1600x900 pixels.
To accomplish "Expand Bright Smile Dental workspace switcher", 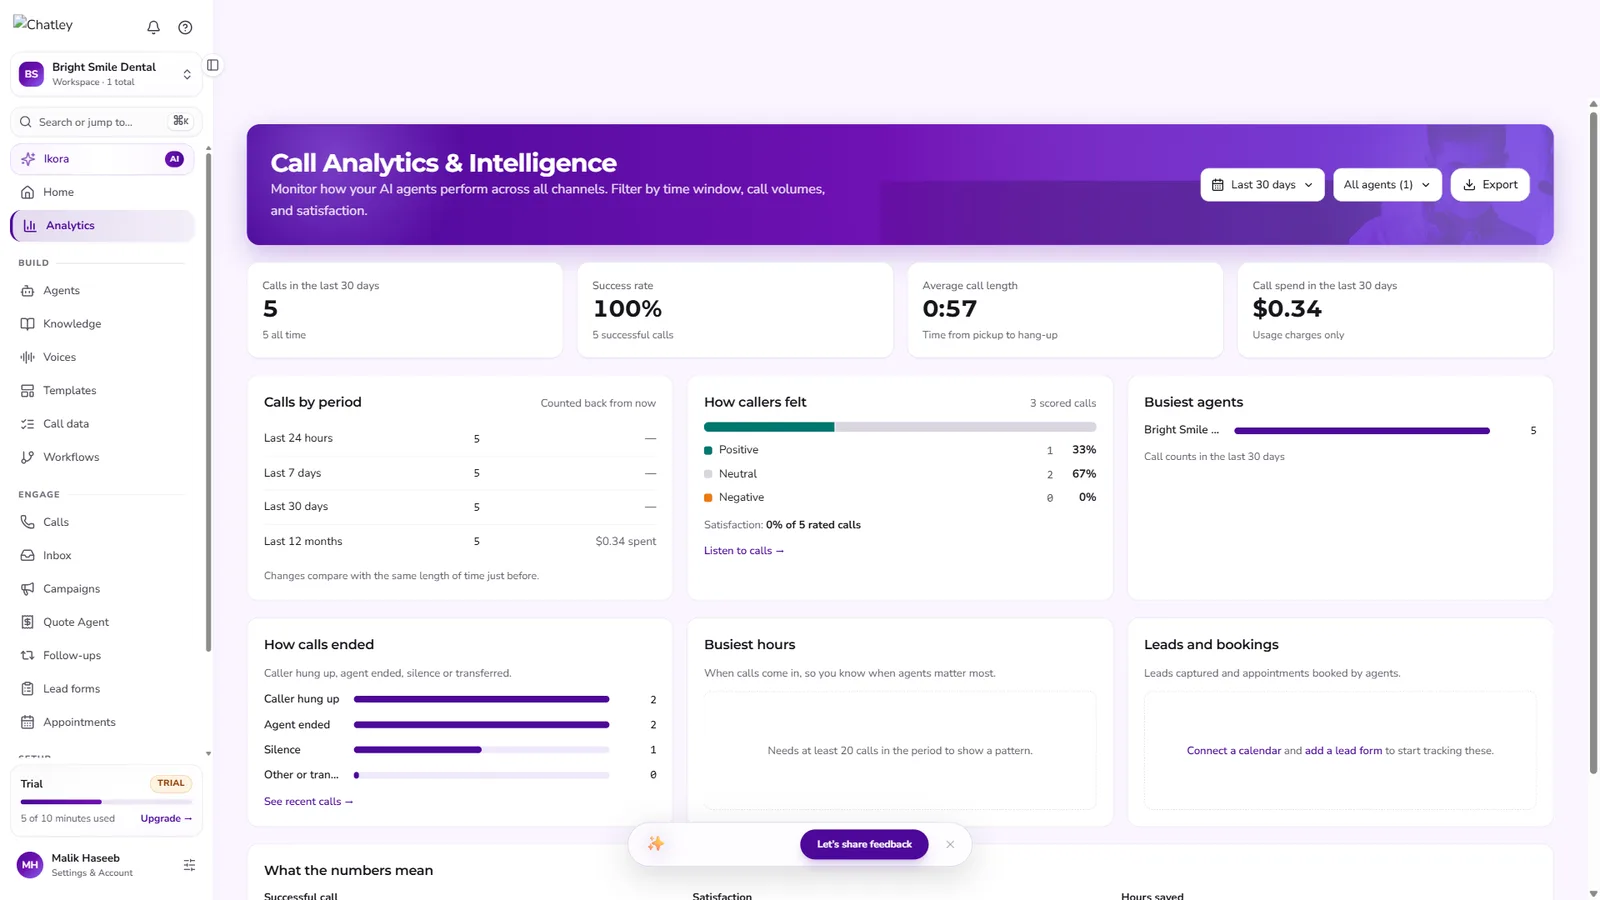I will pos(106,74).
